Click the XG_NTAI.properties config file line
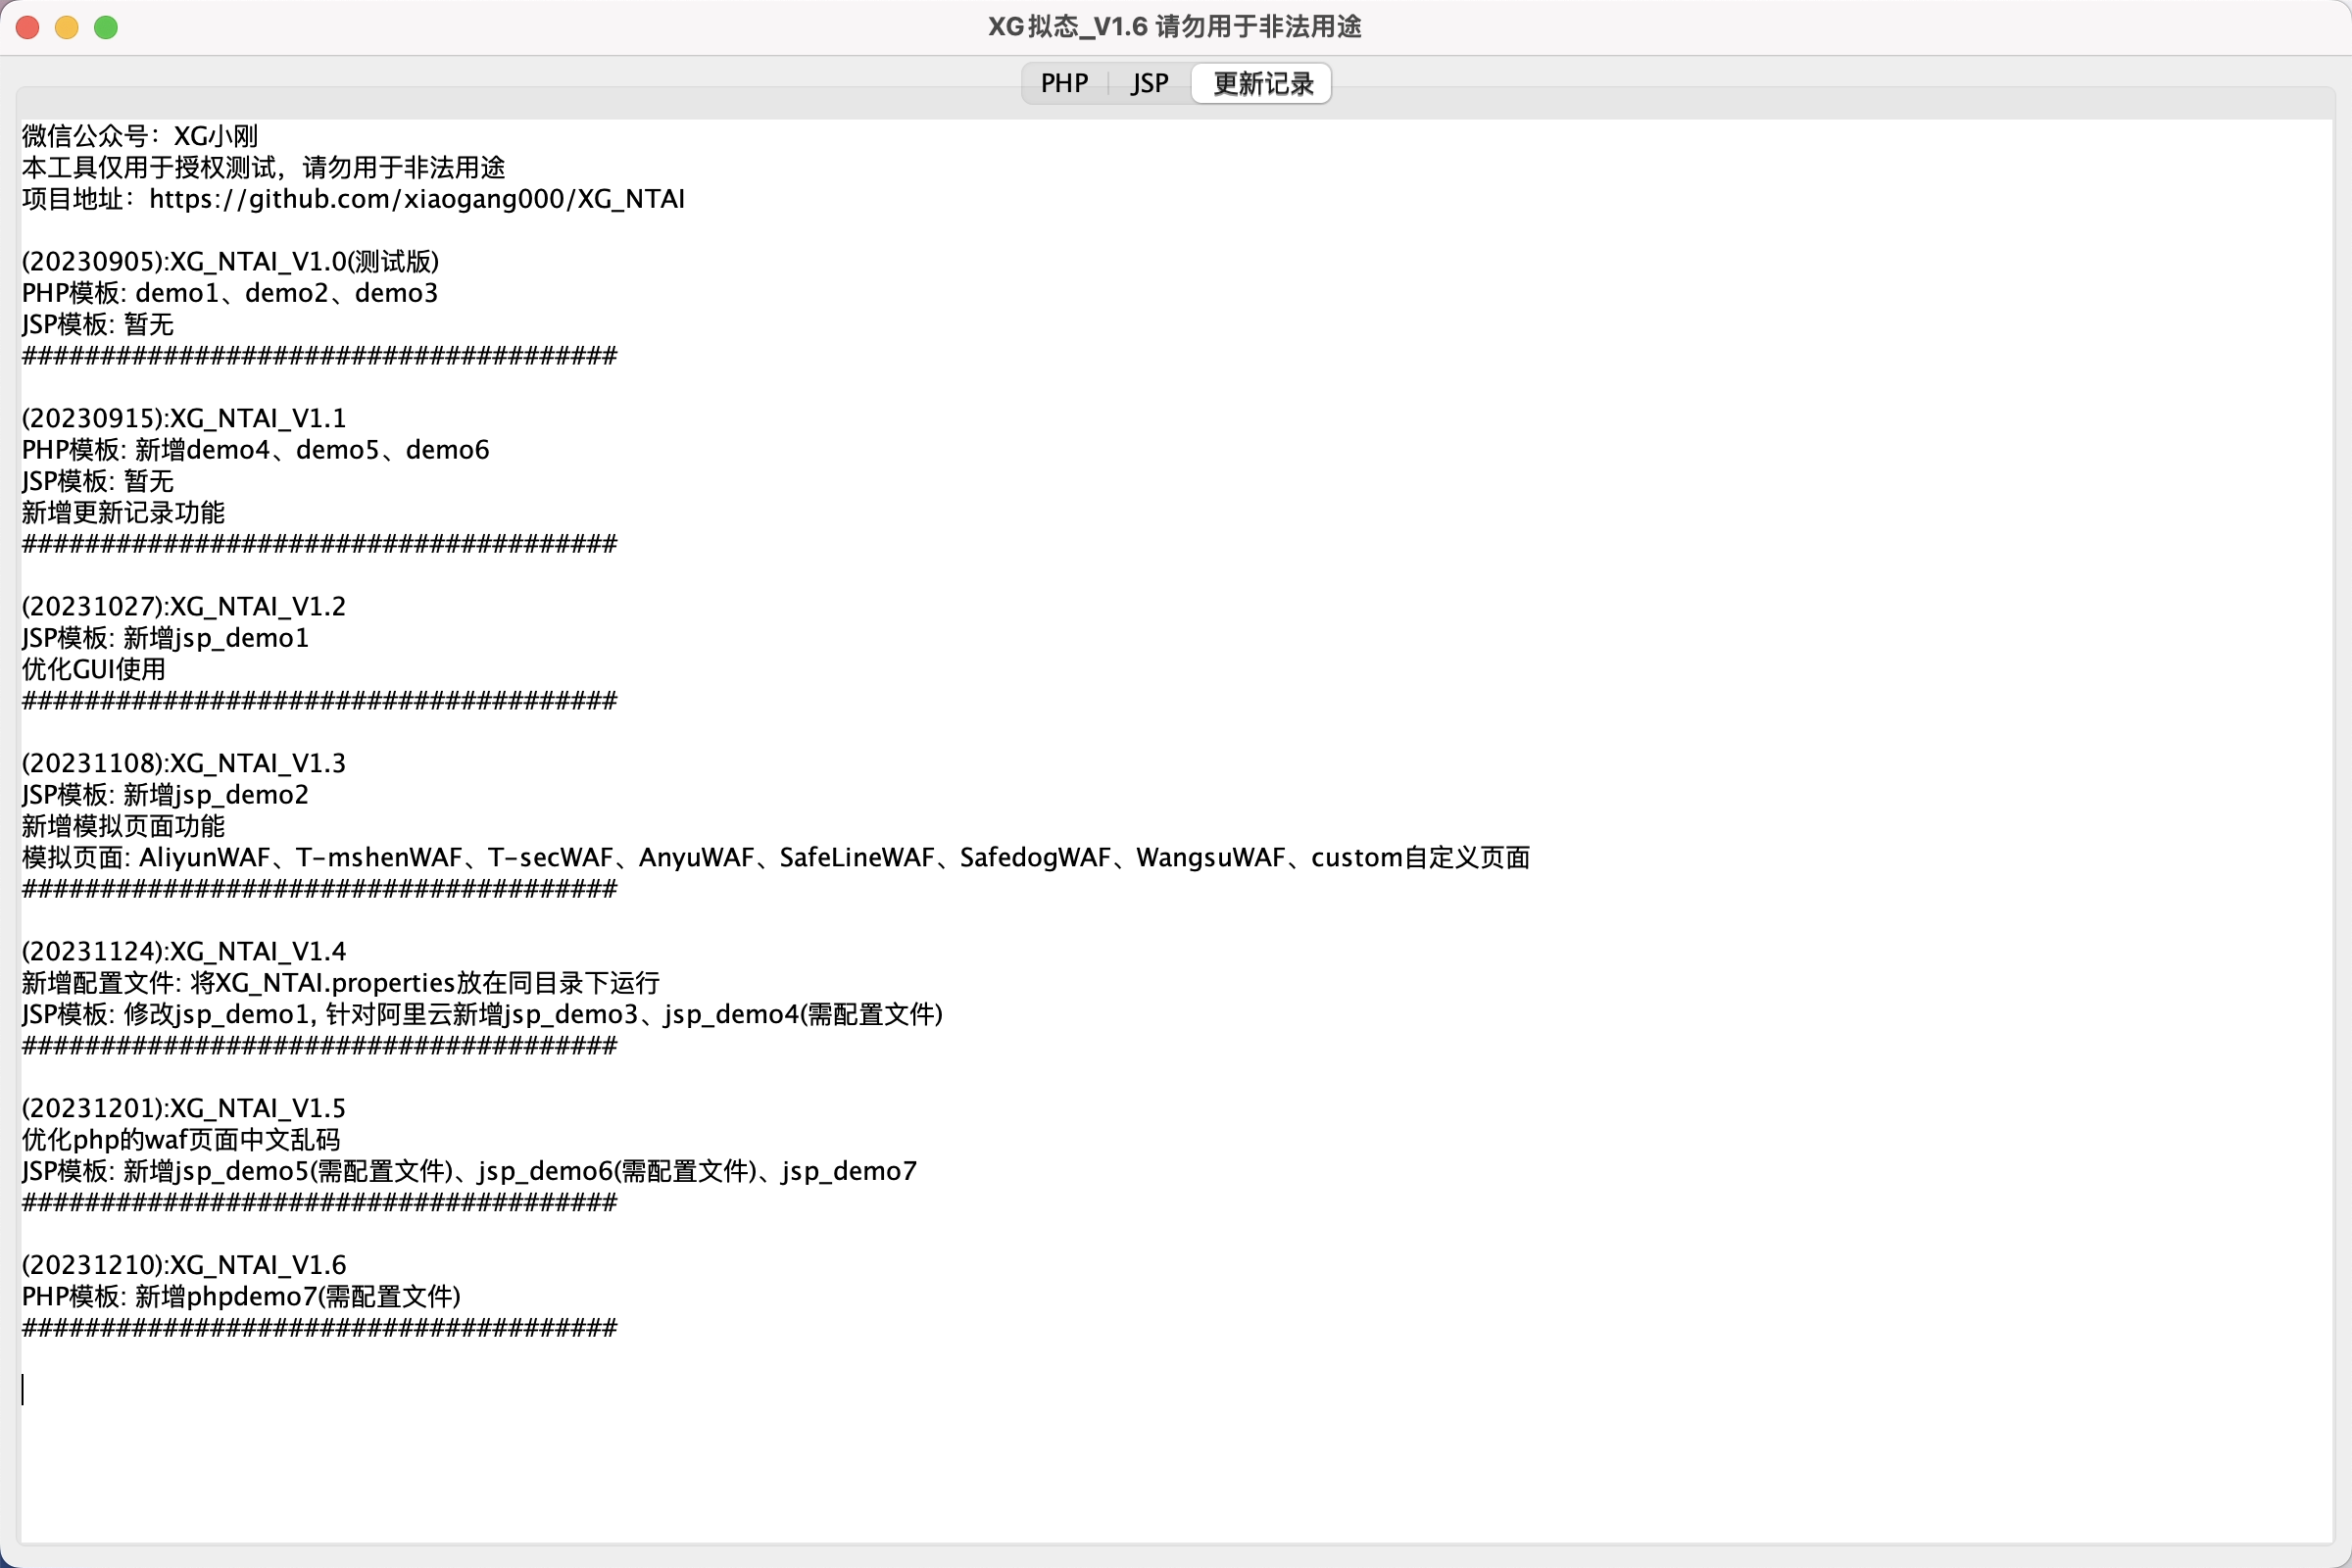The image size is (2352, 1568). point(340,983)
